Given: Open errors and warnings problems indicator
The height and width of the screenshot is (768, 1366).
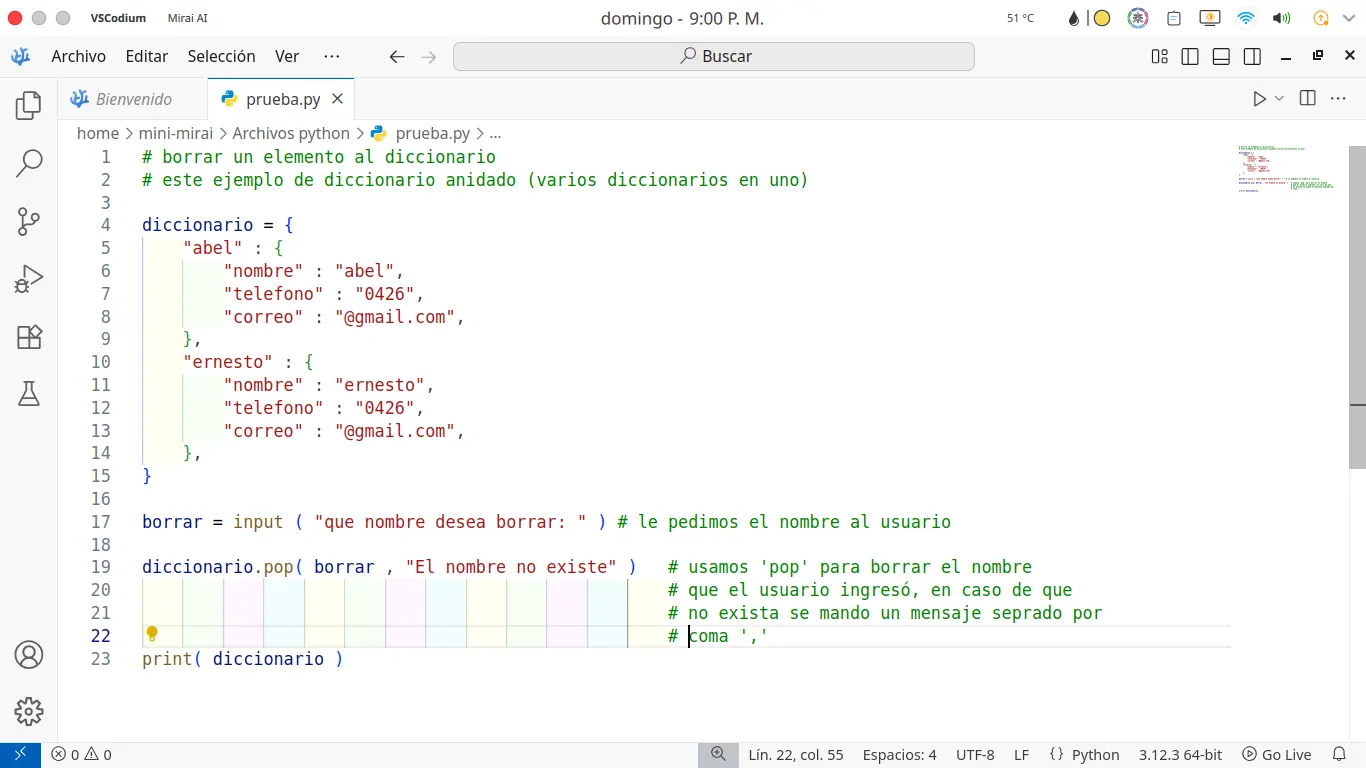Looking at the screenshot, I should (x=82, y=755).
